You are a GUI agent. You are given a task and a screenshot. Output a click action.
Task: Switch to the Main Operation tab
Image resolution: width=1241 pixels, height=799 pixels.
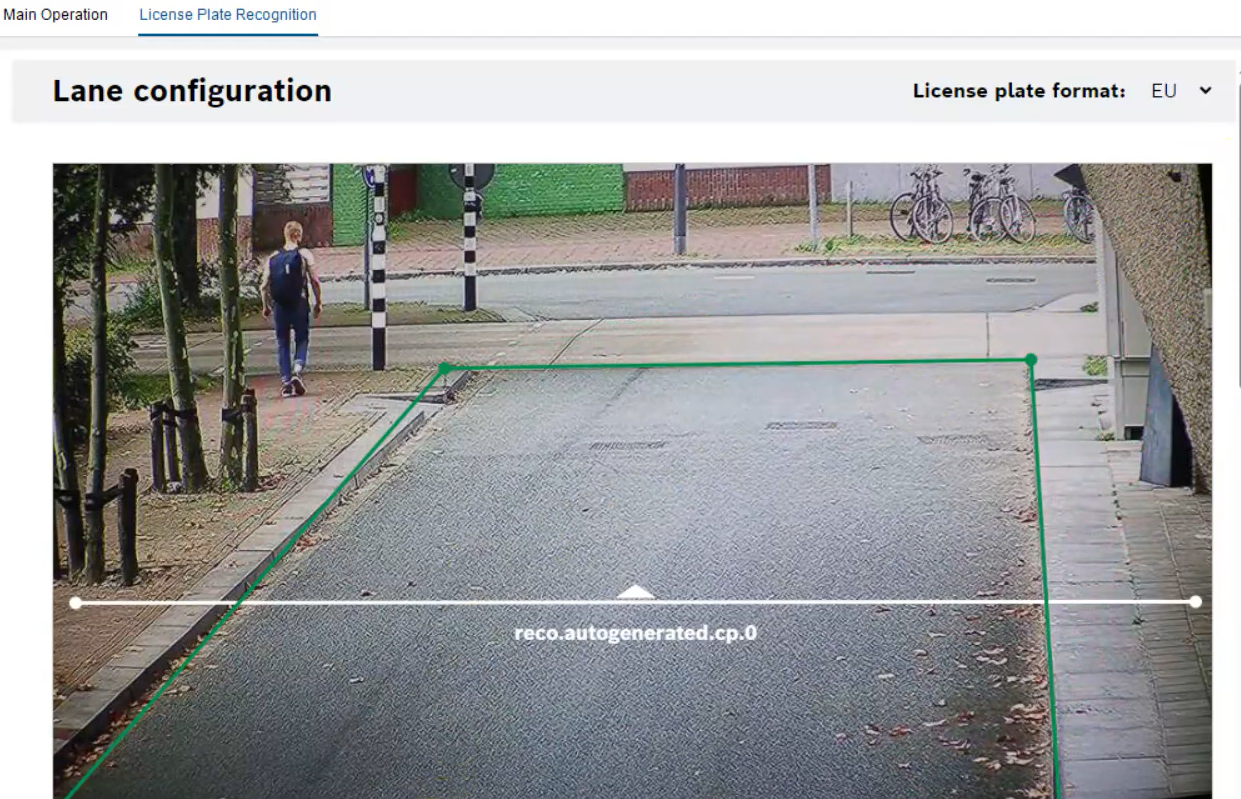[x=55, y=15]
